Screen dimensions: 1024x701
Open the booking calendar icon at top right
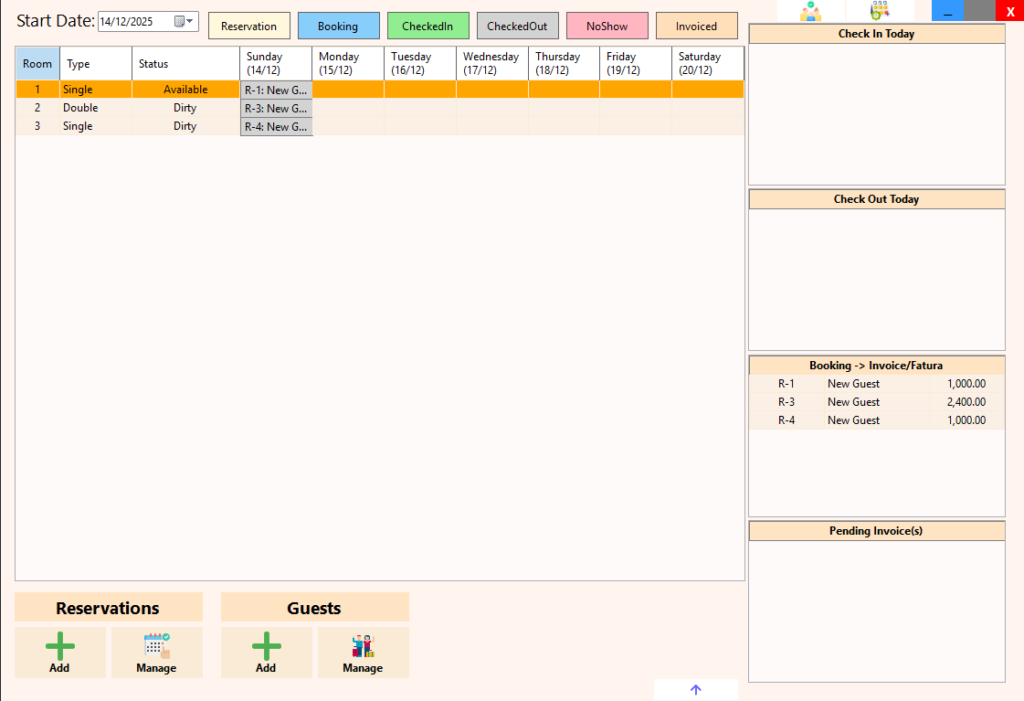coord(882,11)
